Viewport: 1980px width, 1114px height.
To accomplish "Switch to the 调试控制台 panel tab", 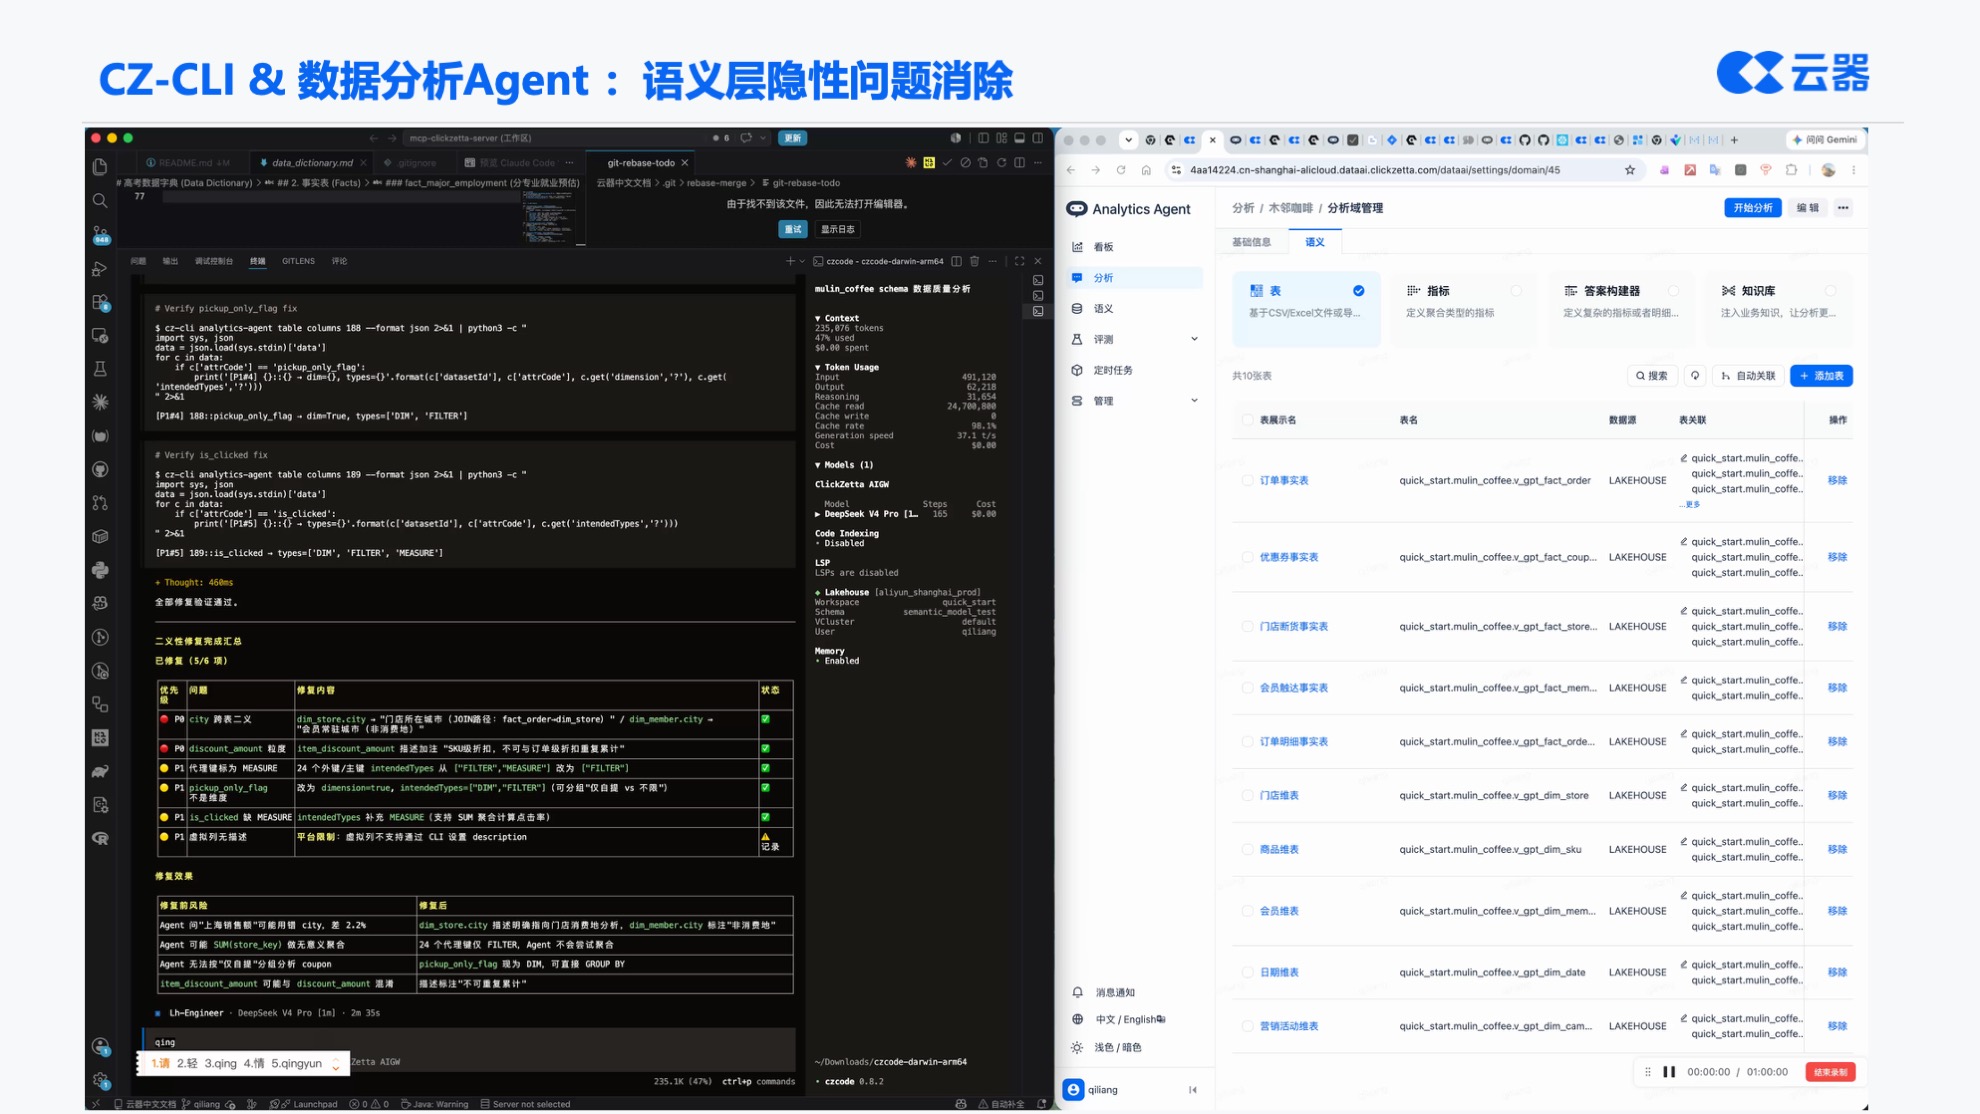I will tap(214, 261).
